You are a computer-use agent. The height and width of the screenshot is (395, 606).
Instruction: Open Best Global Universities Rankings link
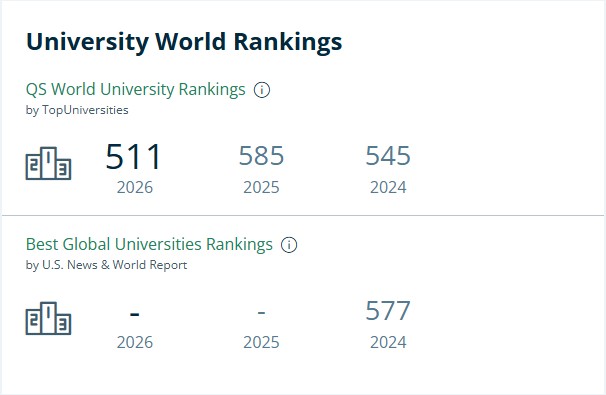149,244
